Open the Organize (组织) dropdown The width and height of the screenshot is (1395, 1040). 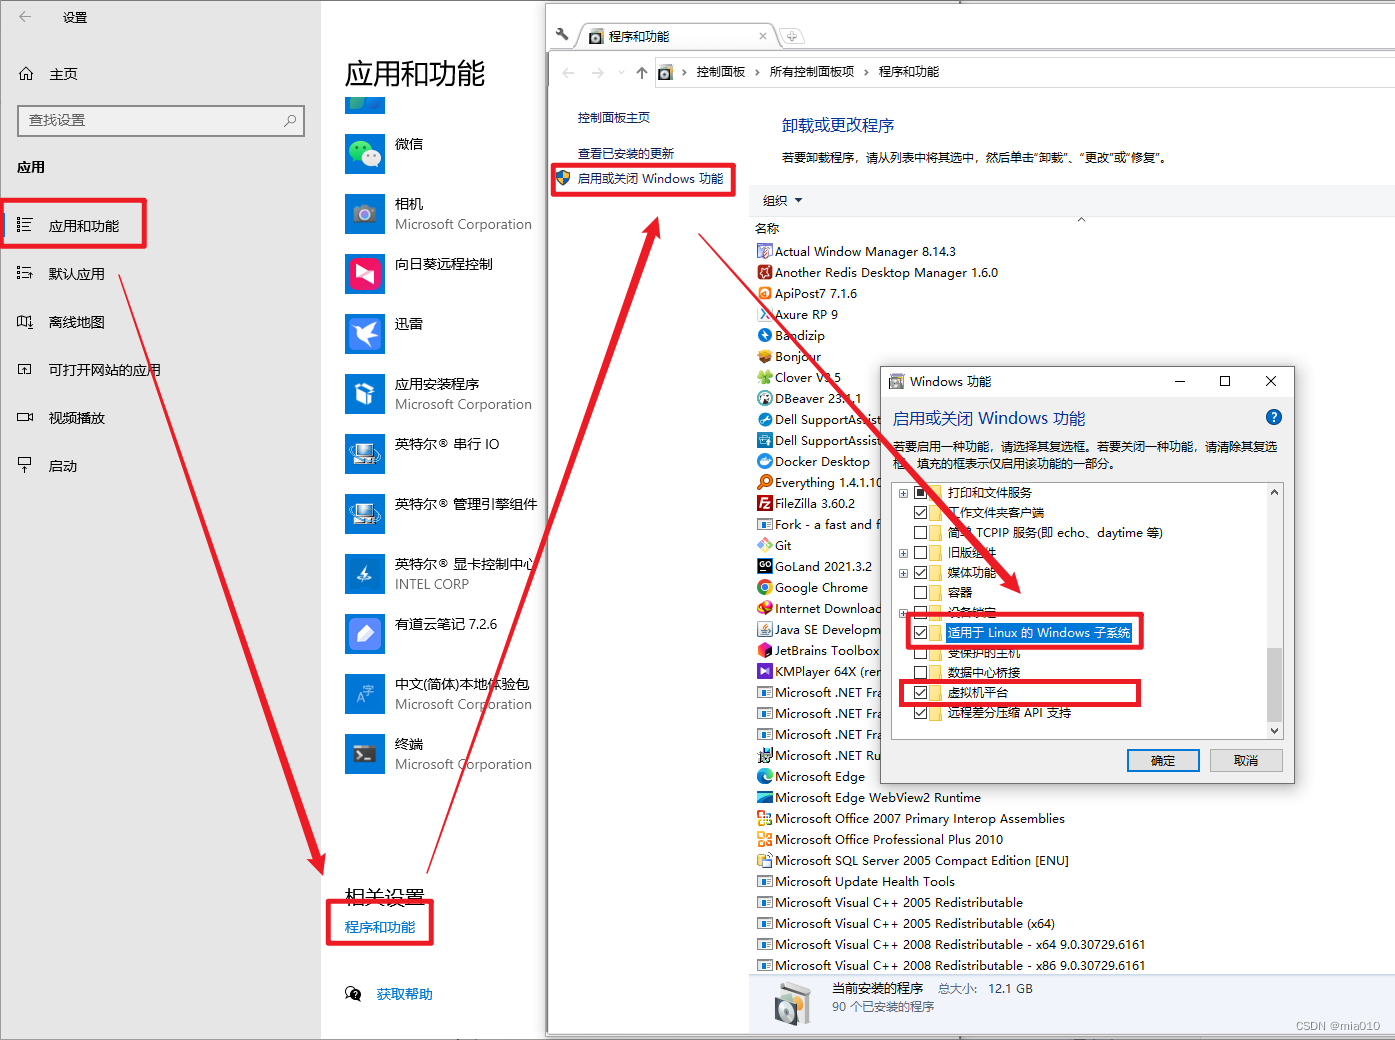click(x=783, y=201)
